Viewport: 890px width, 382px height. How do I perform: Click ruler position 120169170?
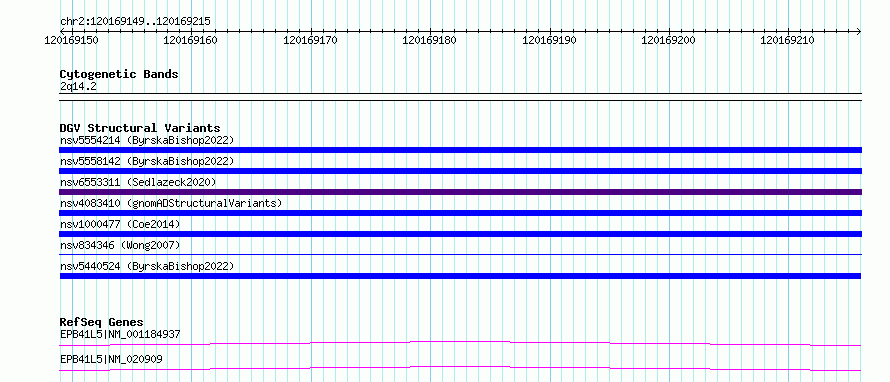point(310,40)
